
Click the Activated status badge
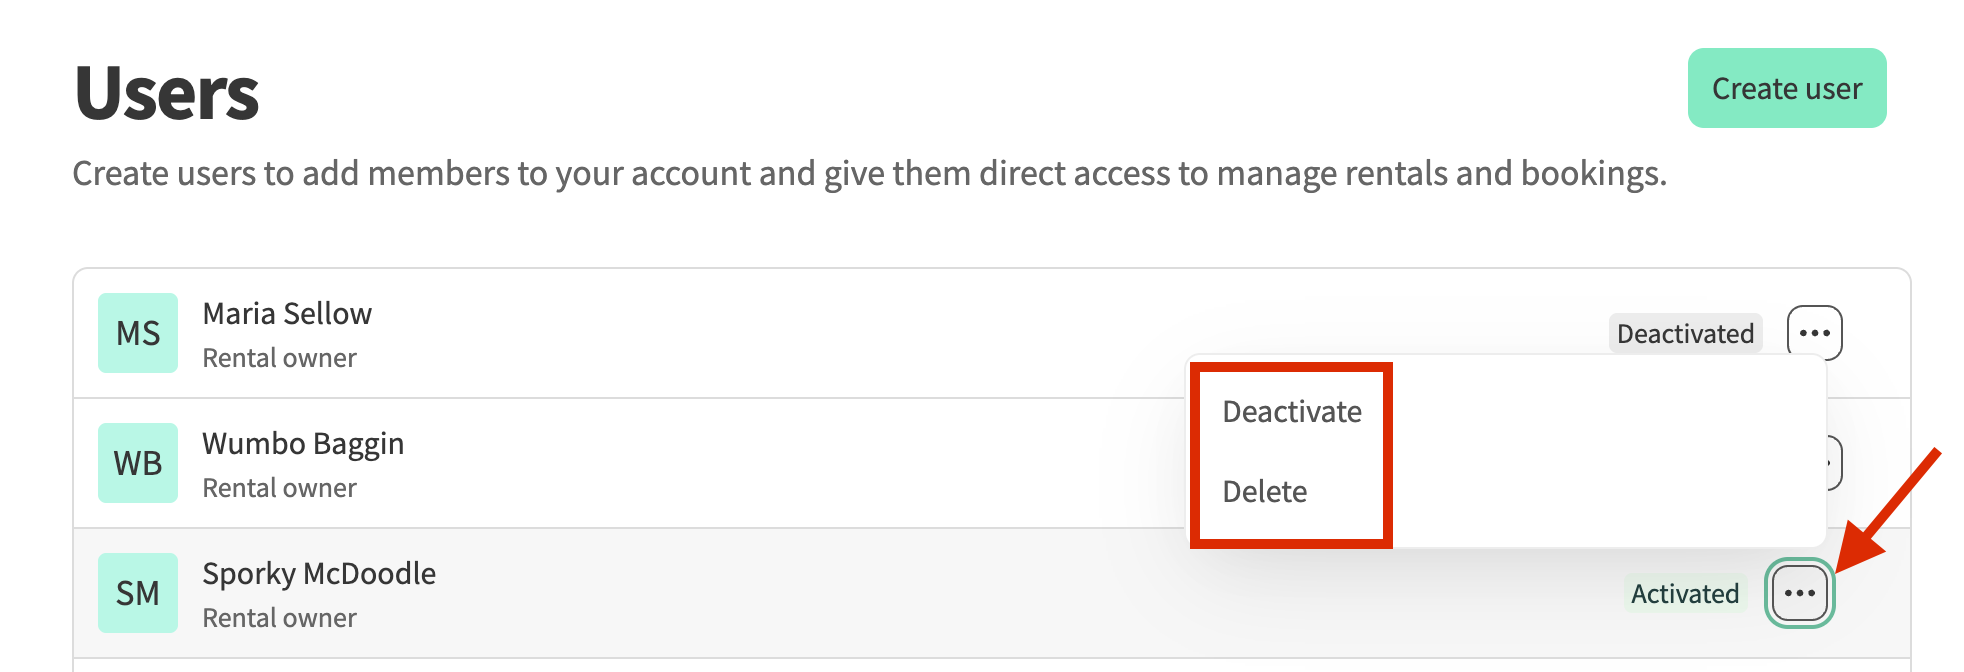coord(1685,593)
